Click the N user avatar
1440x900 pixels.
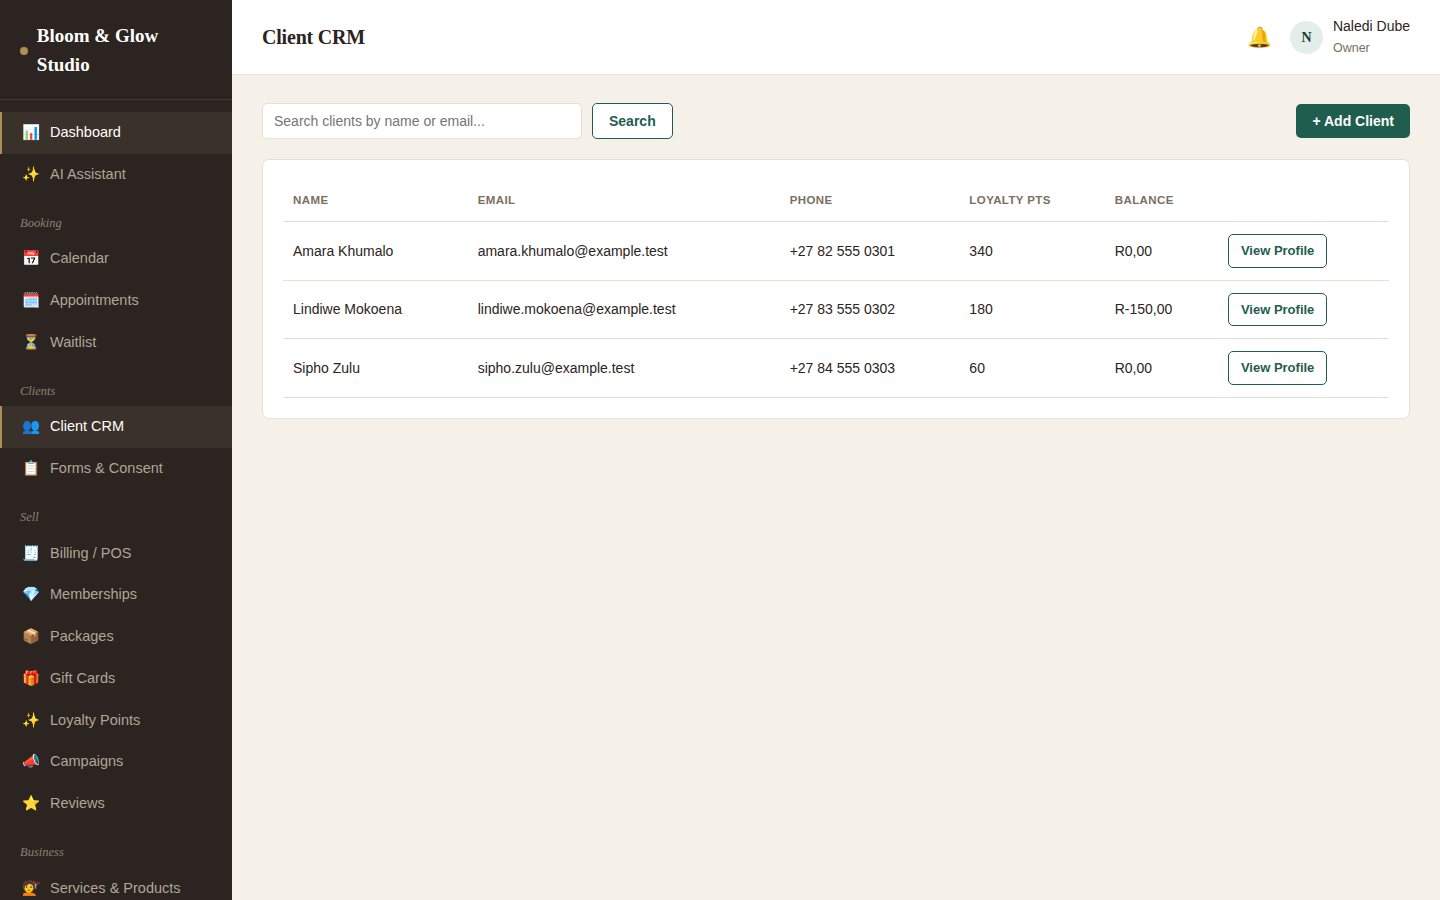coord(1306,37)
